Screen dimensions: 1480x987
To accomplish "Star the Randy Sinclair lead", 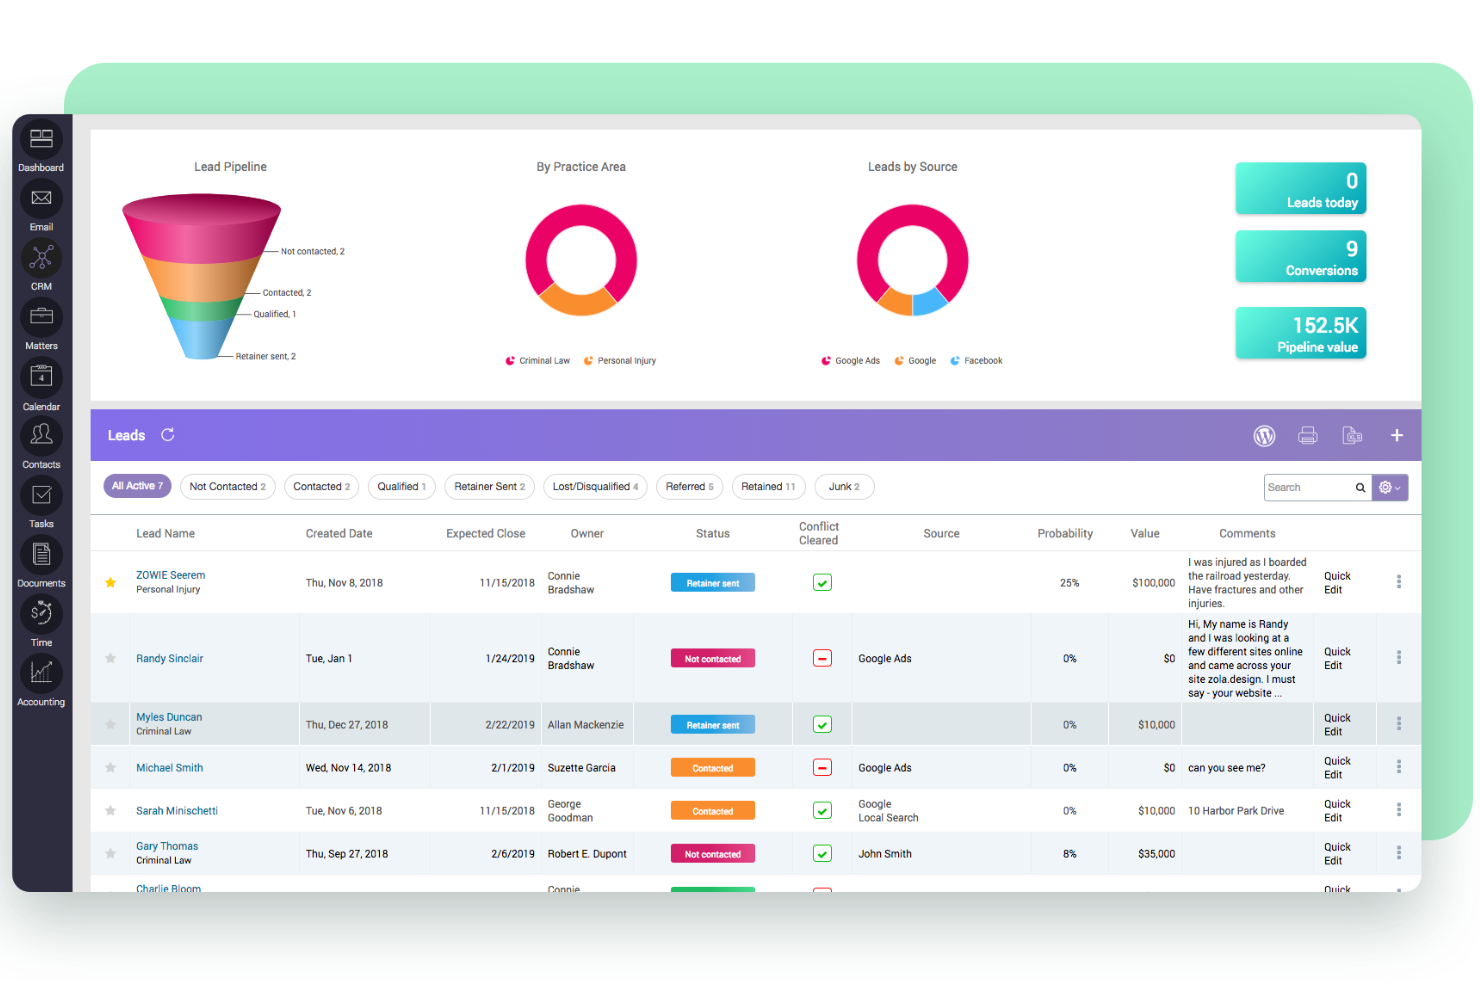I will 110,658.
